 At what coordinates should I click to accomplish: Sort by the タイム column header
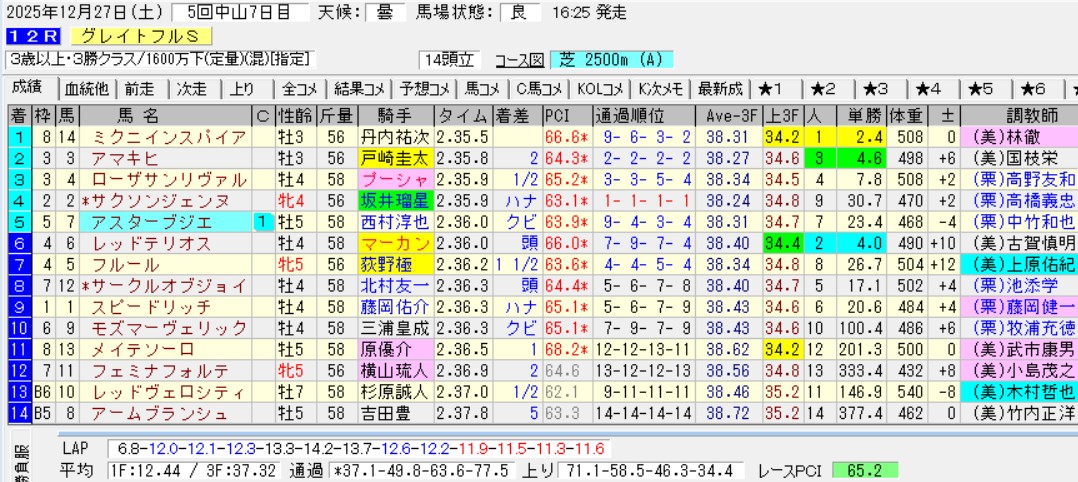[x=463, y=114]
